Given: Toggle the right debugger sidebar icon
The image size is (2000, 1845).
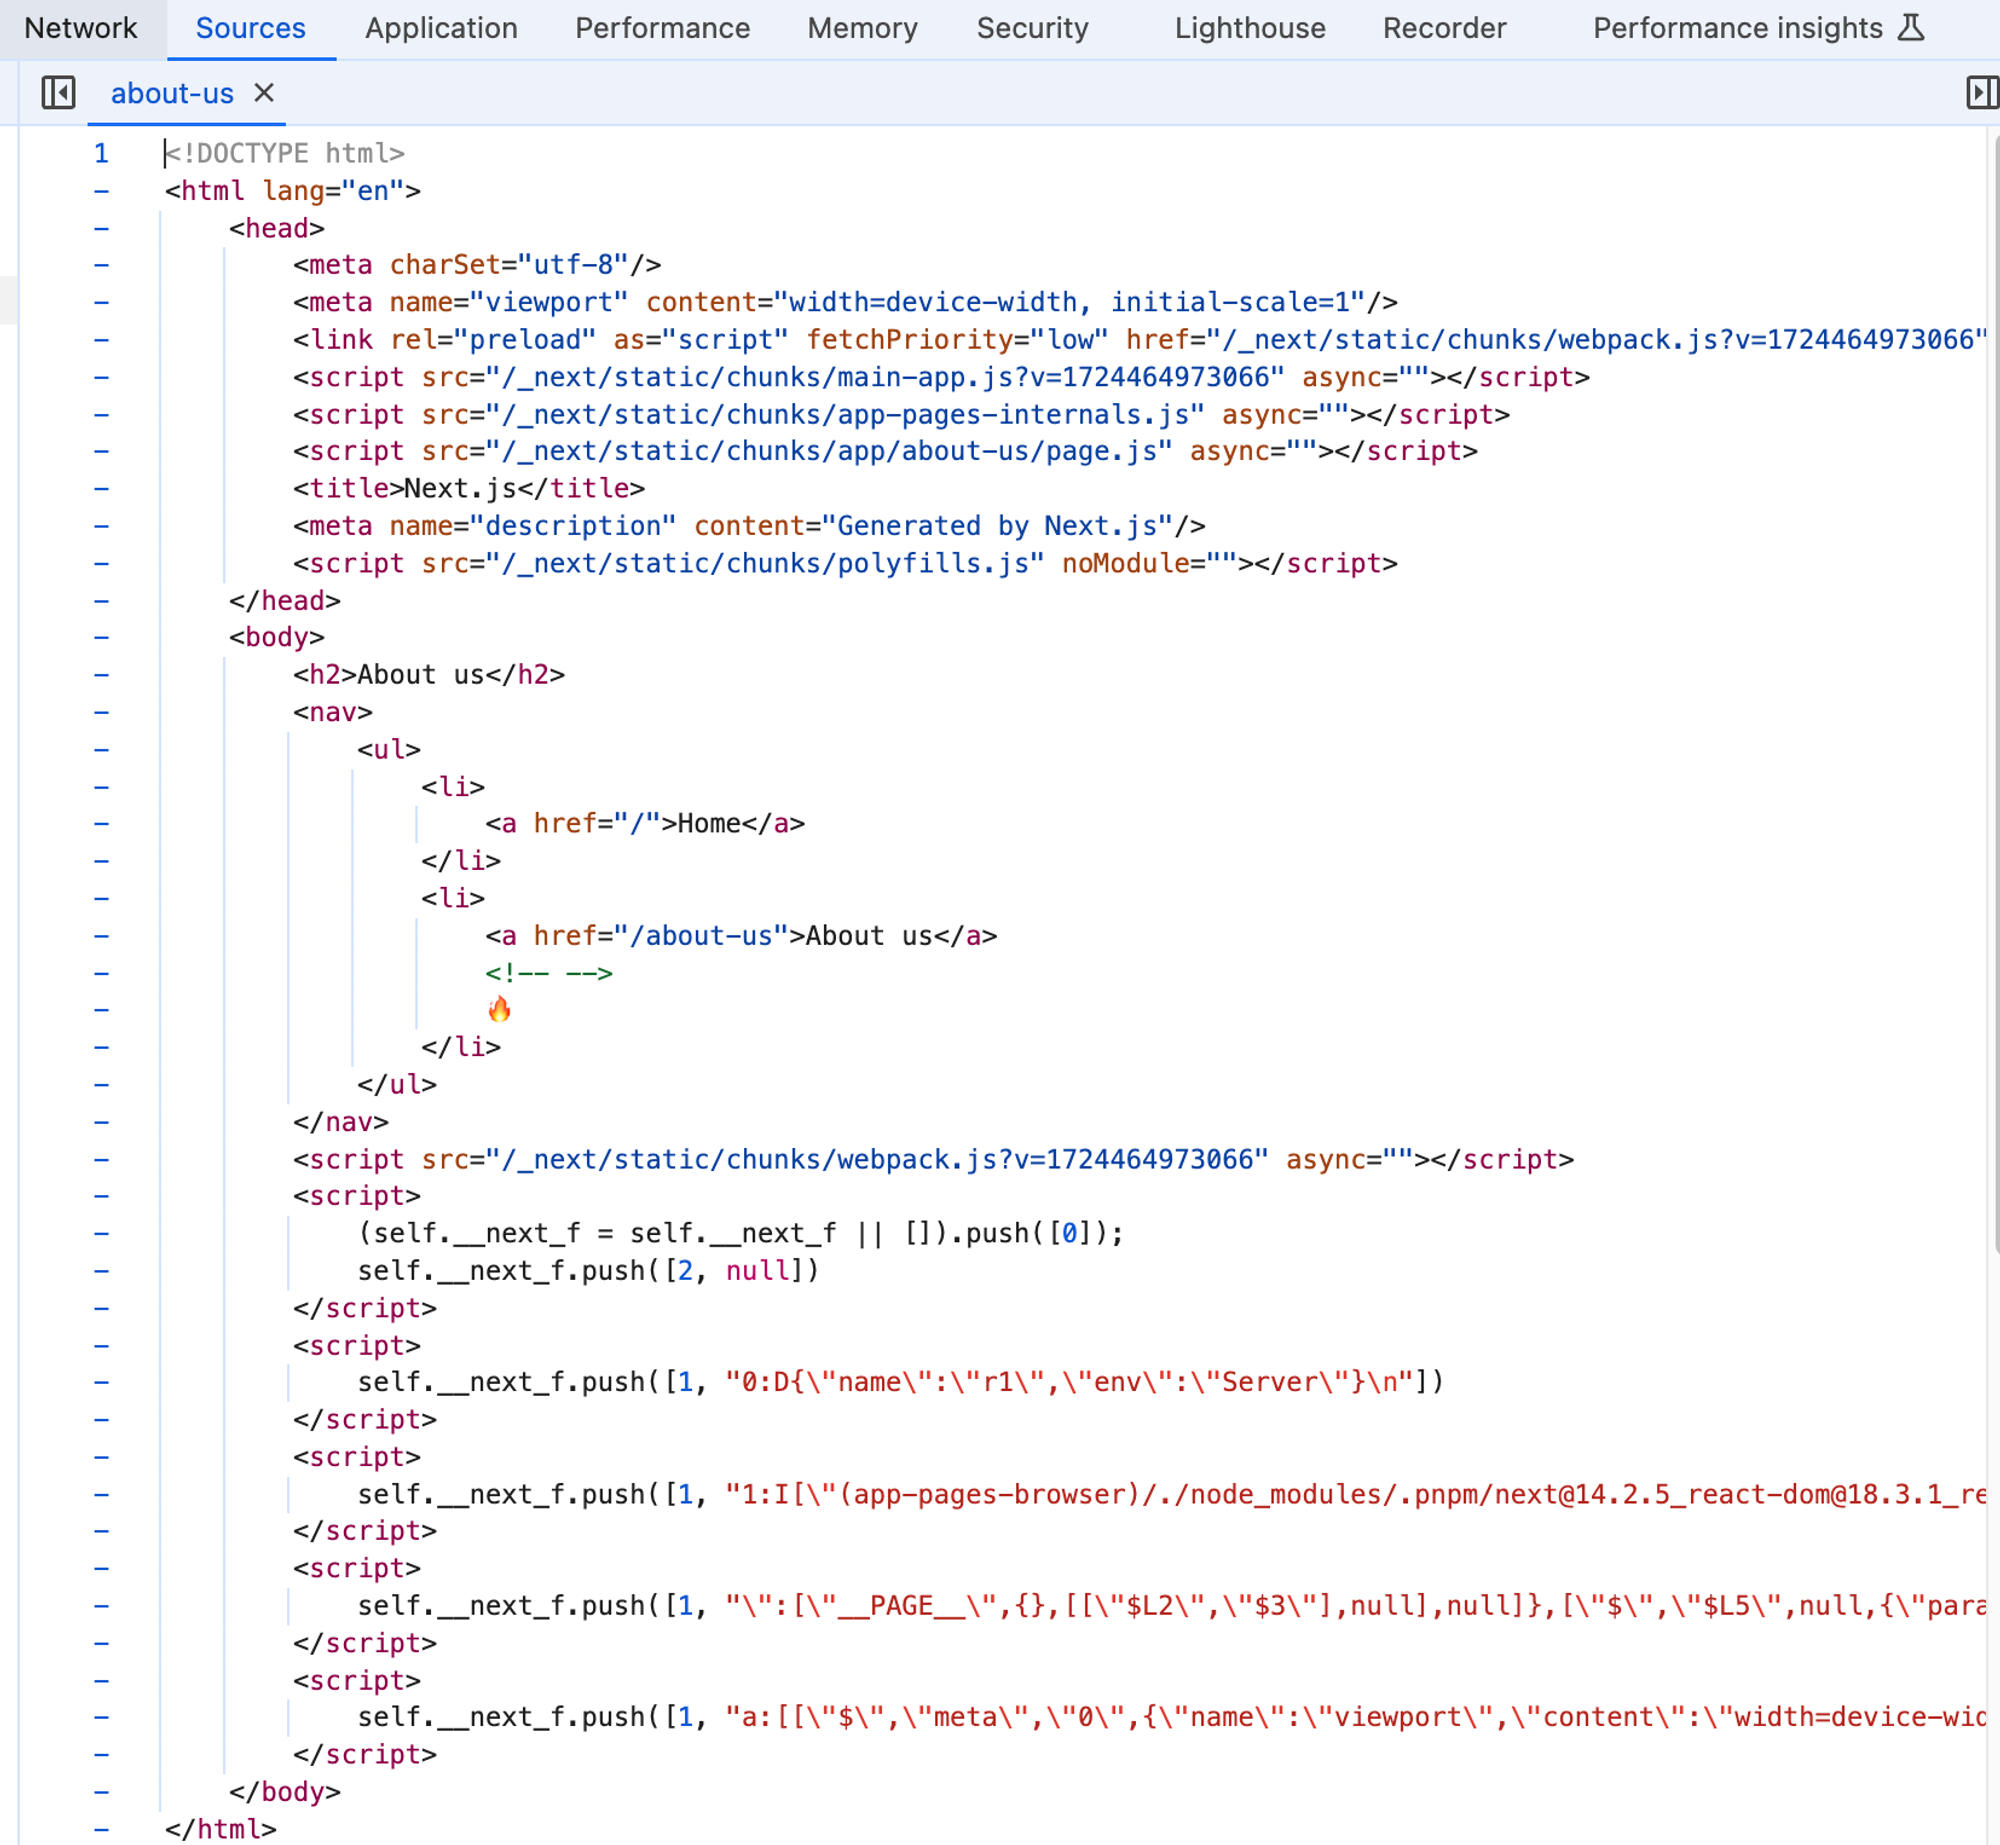Looking at the screenshot, I should click(x=1981, y=93).
